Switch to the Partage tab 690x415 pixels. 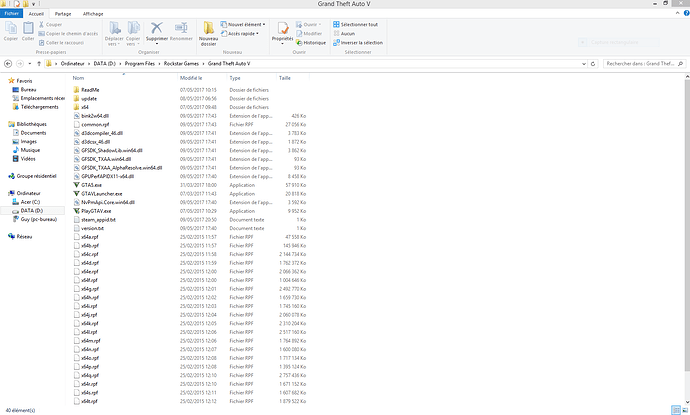[63, 14]
